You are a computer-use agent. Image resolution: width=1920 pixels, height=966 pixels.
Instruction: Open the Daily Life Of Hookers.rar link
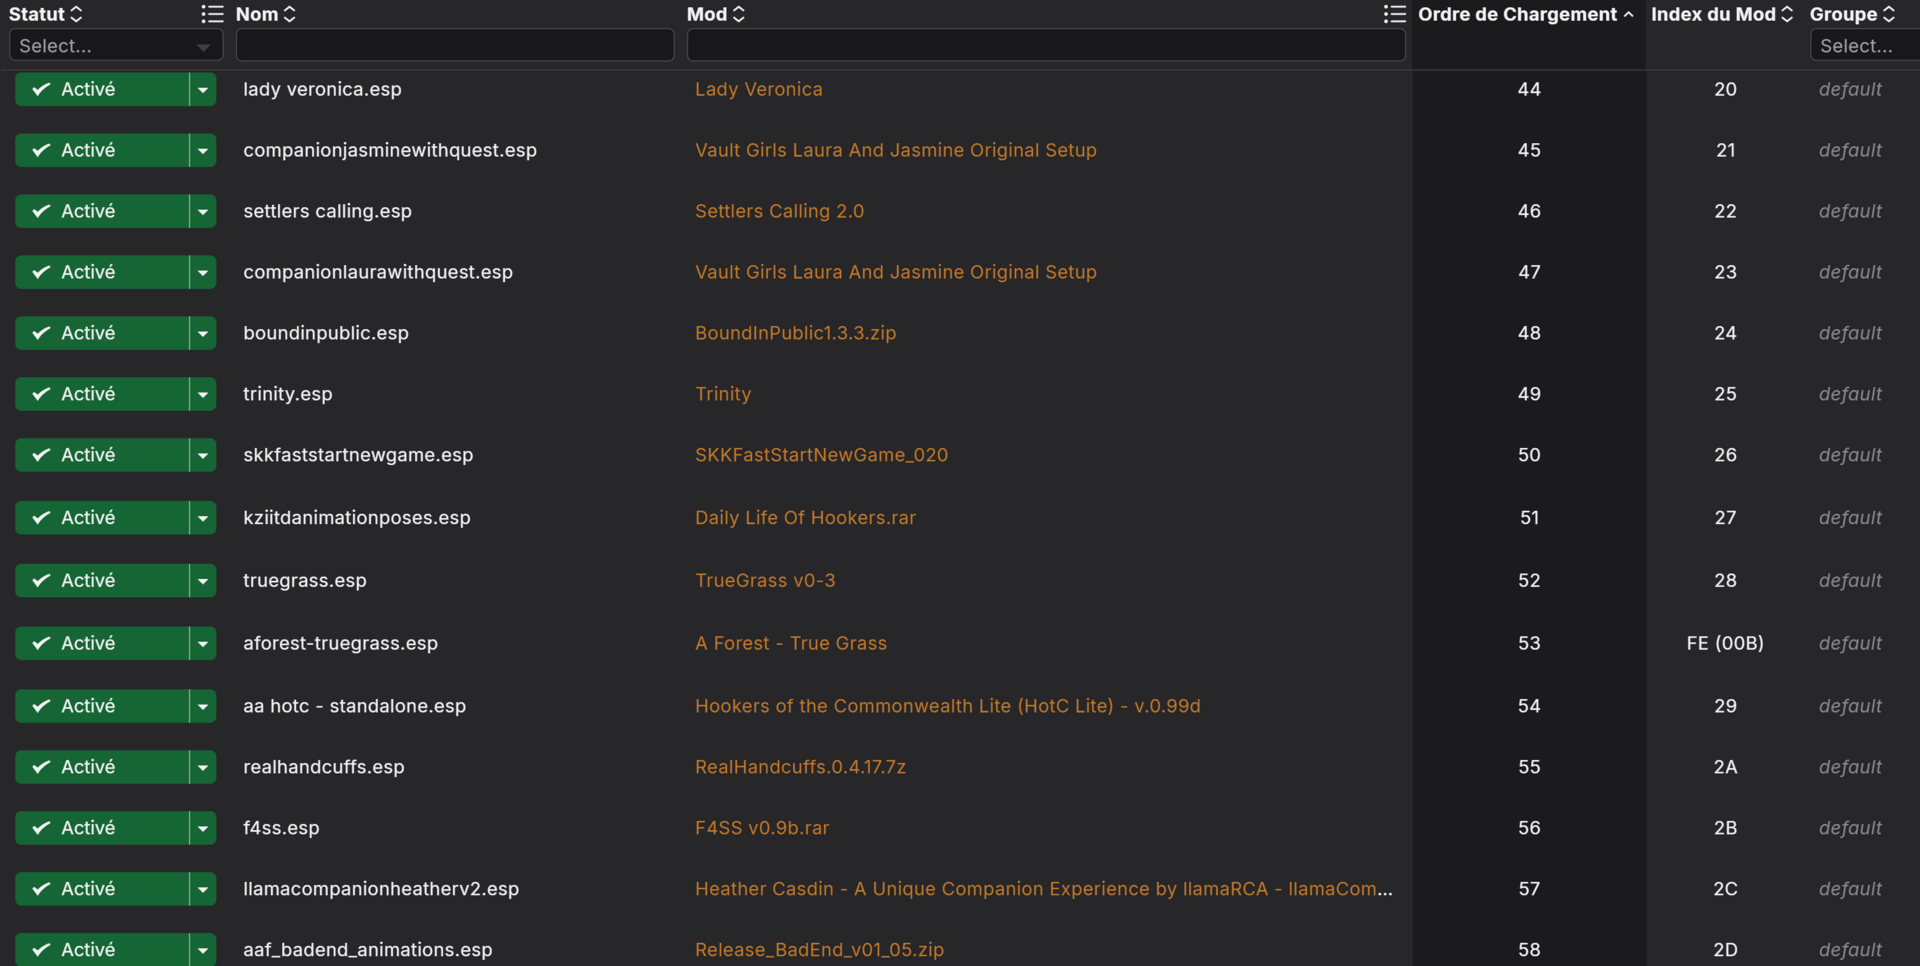pos(805,518)
